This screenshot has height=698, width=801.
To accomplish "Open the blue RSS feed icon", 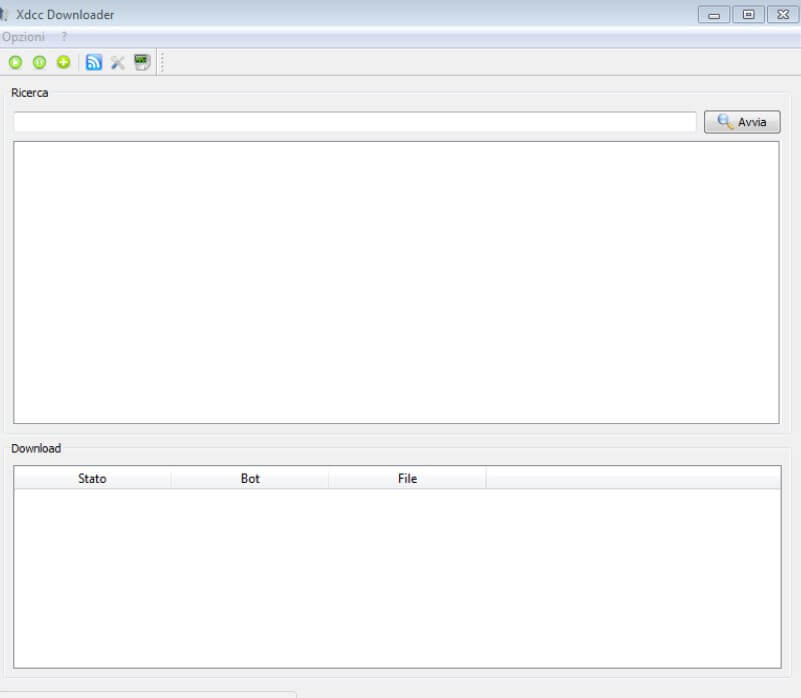I will pyautogui.click(x=93, y=62).
